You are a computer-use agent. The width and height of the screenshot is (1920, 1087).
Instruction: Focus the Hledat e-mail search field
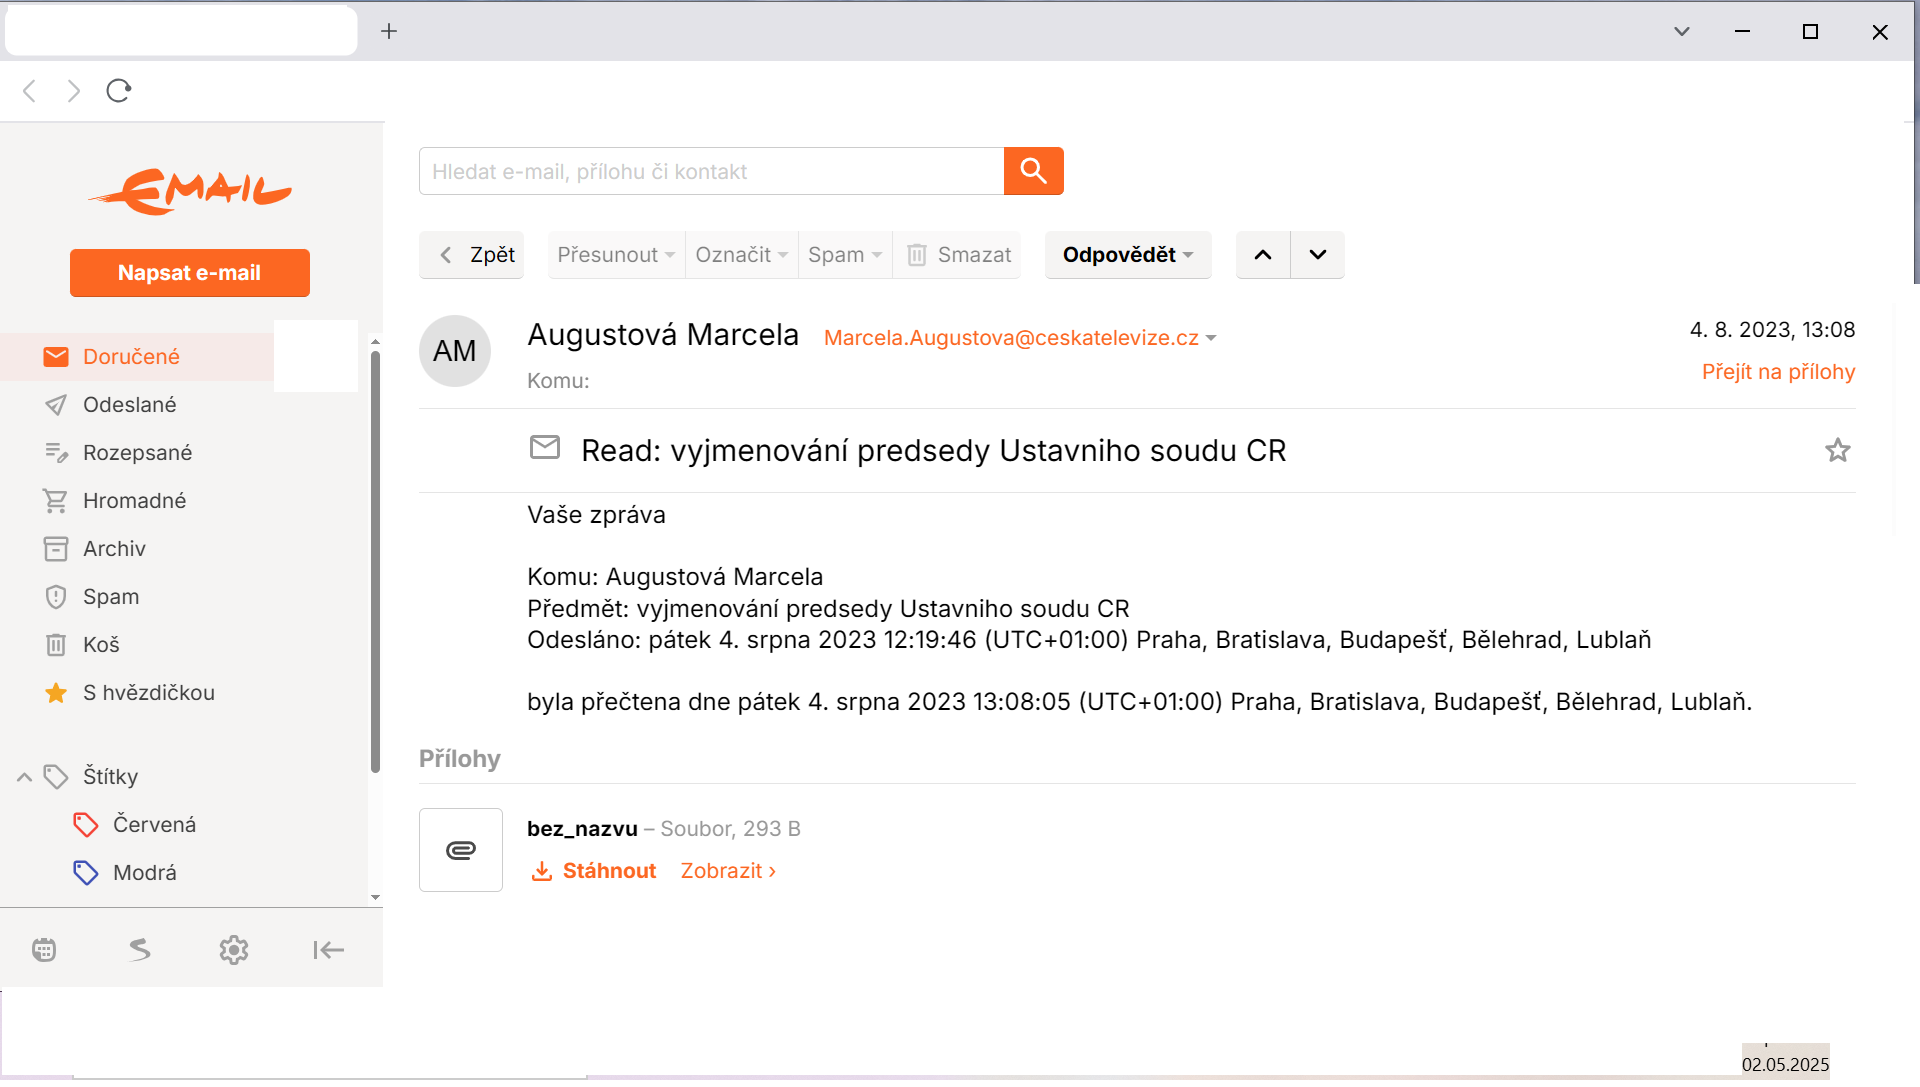(711, 171)
